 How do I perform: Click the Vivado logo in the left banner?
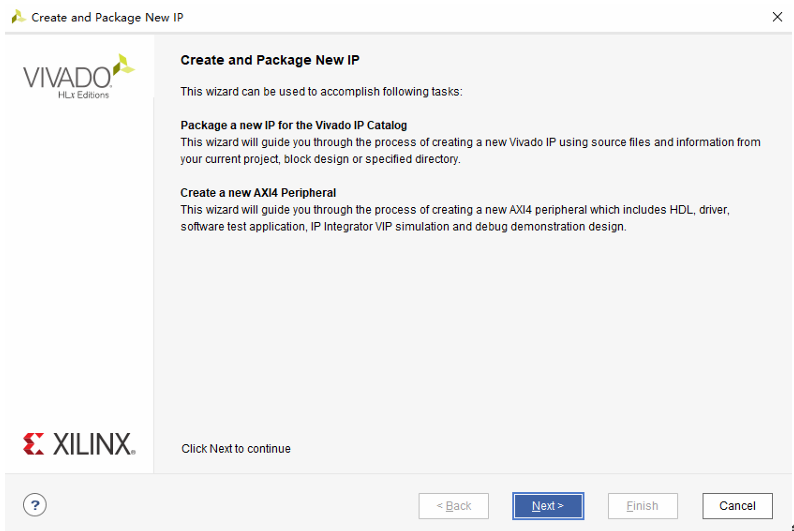click(x=67, y=77)
